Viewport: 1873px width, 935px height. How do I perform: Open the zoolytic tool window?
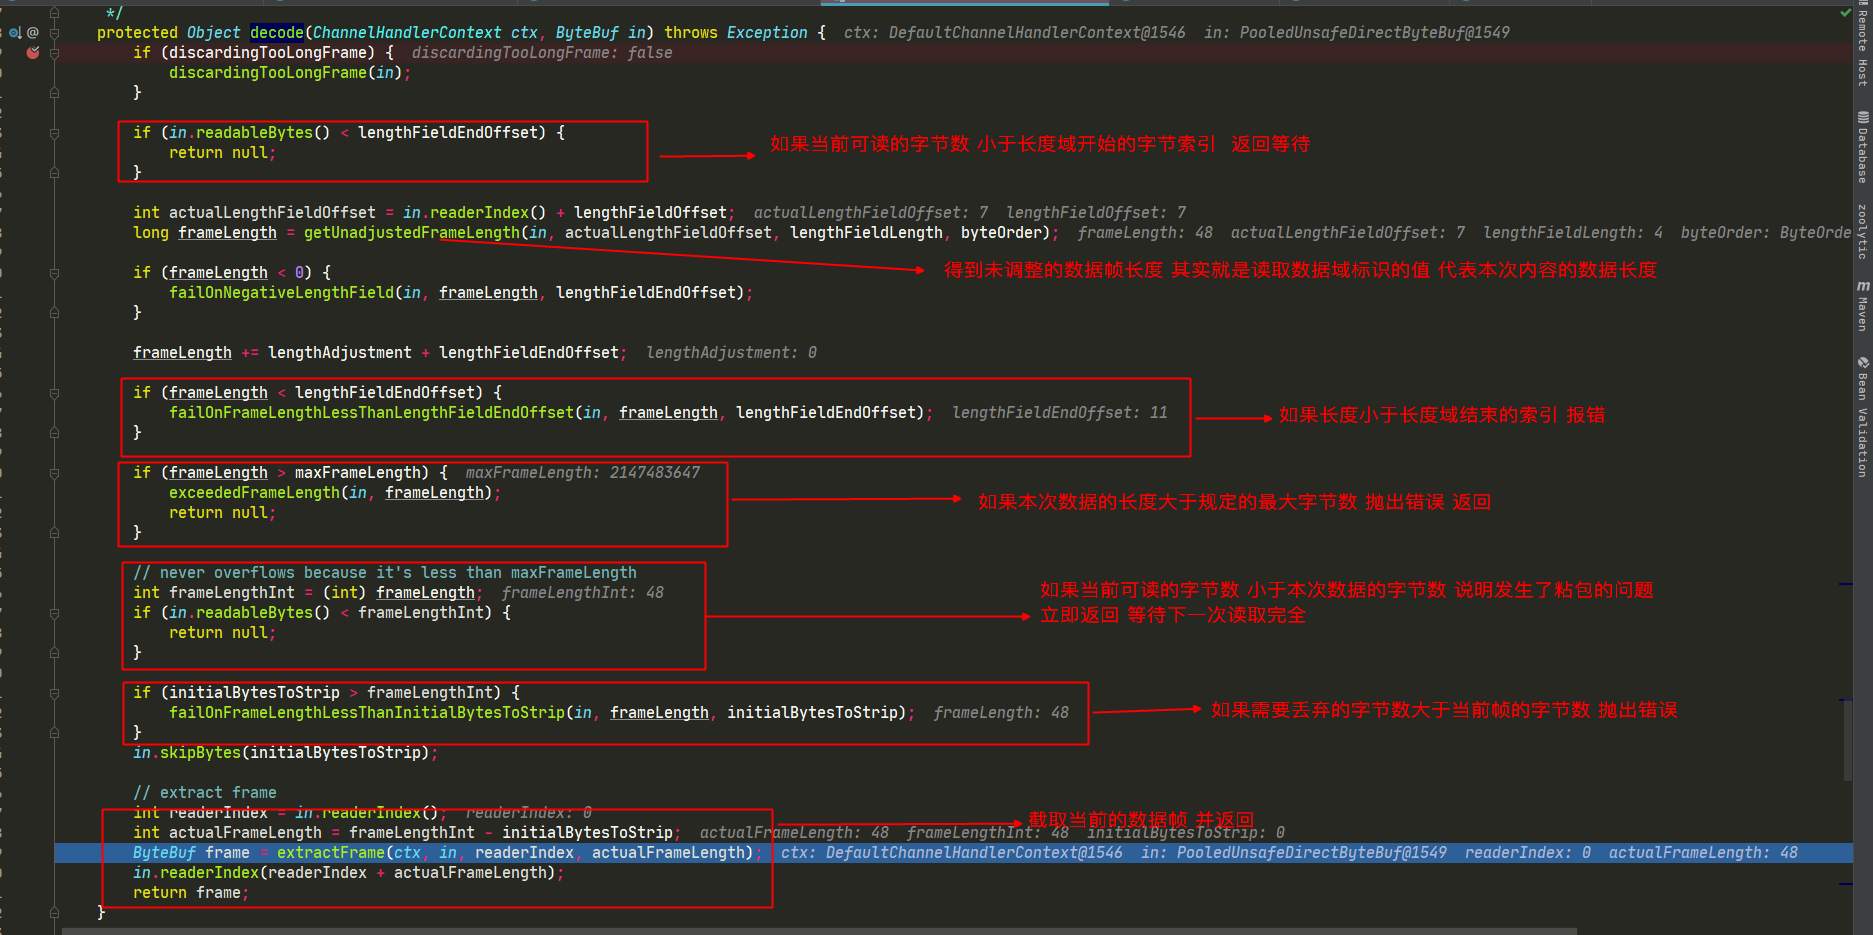[1862, 232]
